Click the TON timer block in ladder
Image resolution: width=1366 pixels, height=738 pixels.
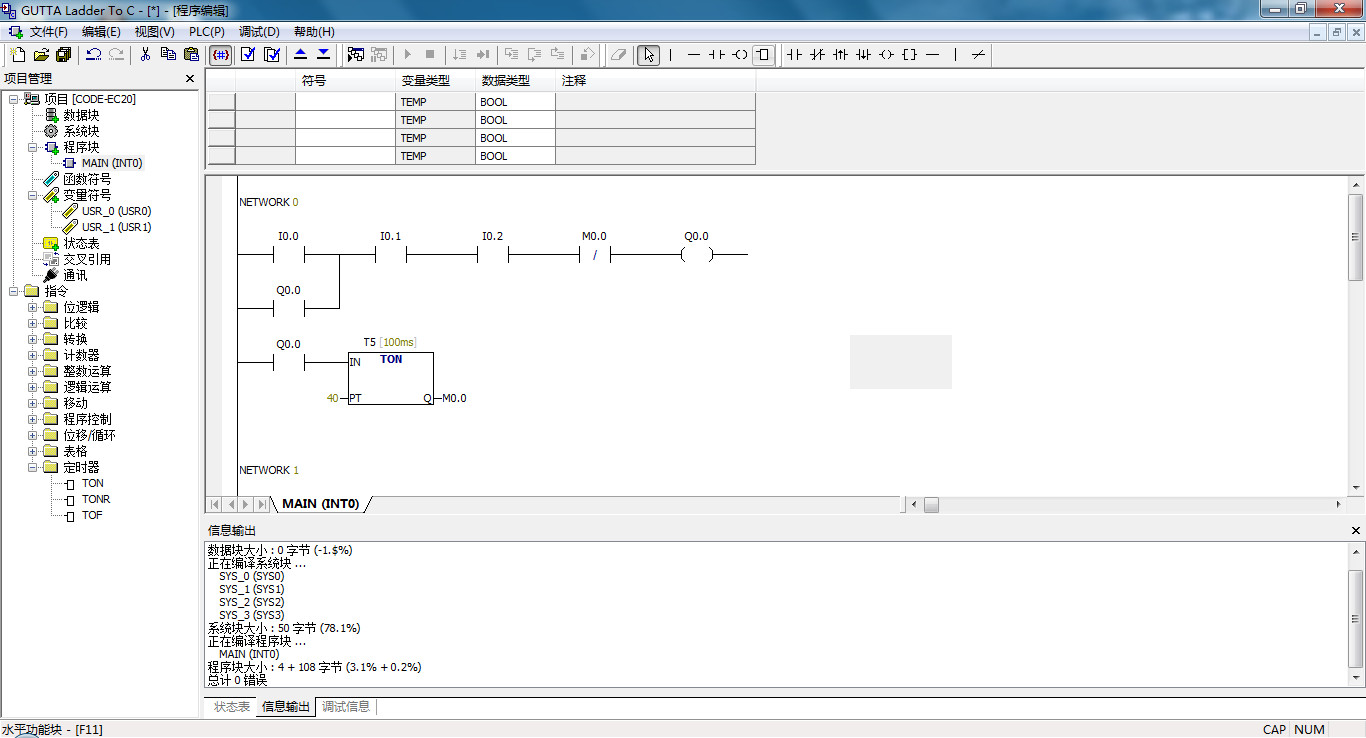point(391,378)
